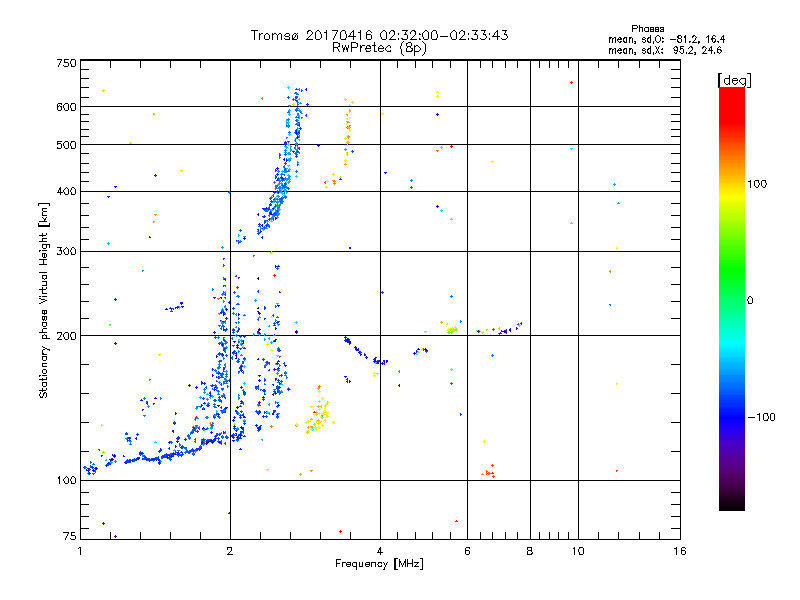Click the x-axis label '2'
The width and height of the screenshot is (800, 600).
230,551
